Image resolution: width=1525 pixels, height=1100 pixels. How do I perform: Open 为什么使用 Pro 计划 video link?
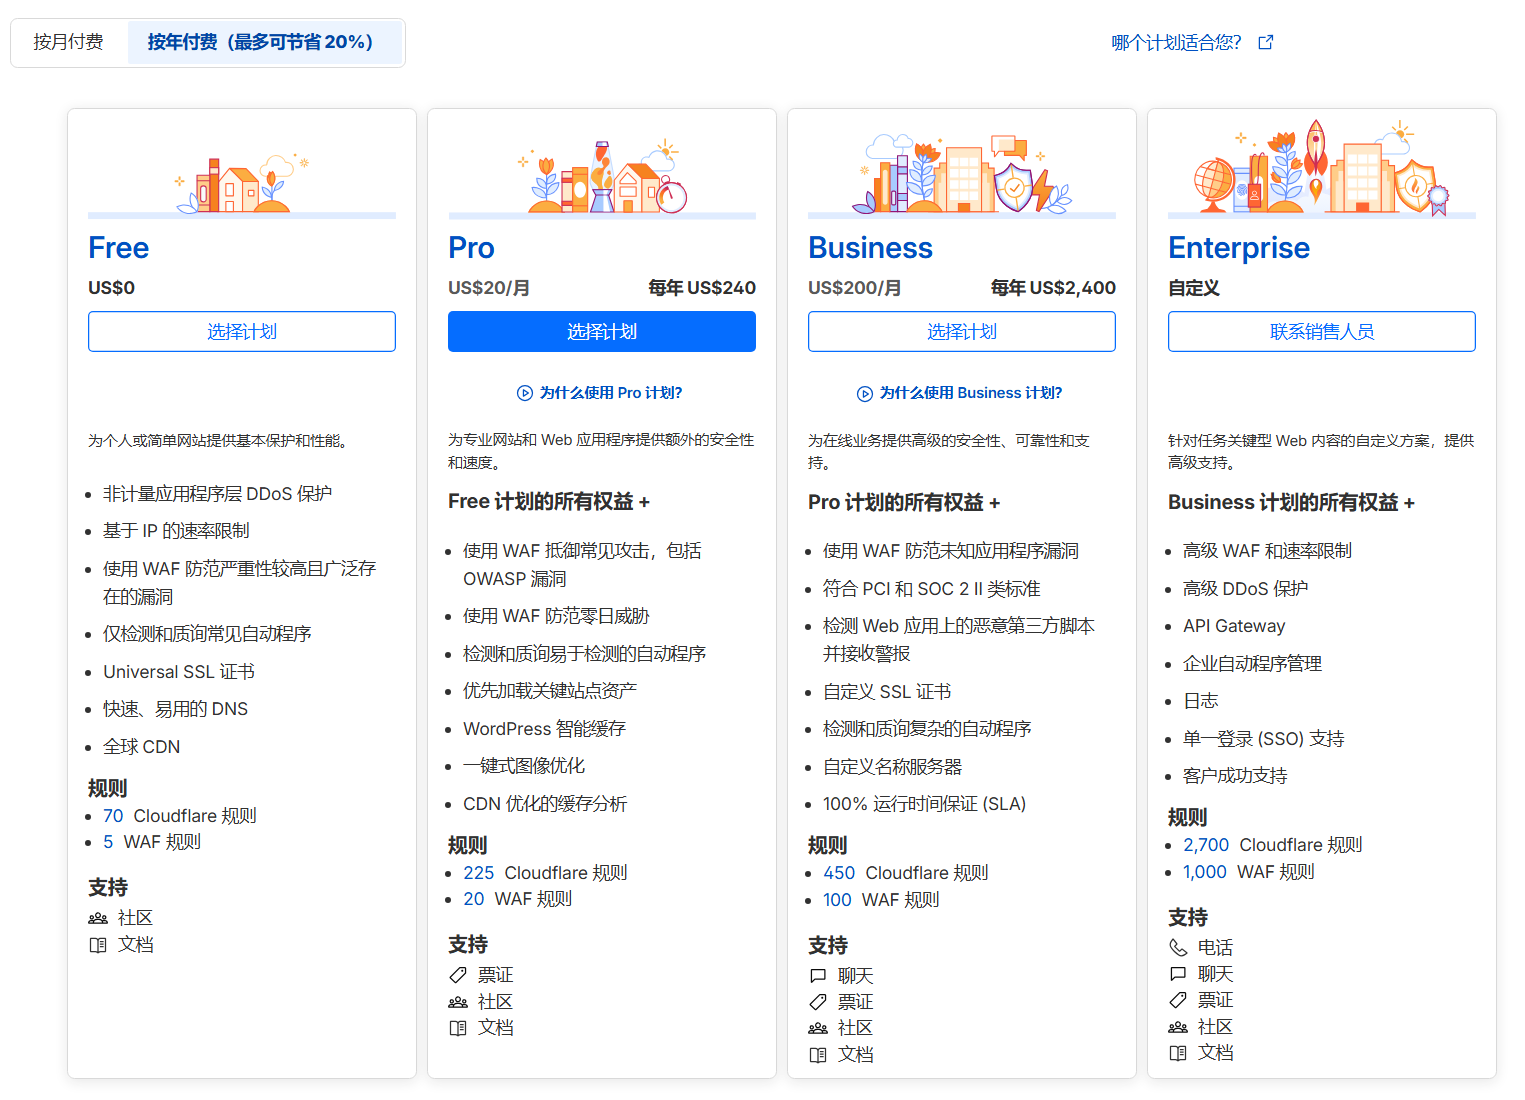click(611, 393)
